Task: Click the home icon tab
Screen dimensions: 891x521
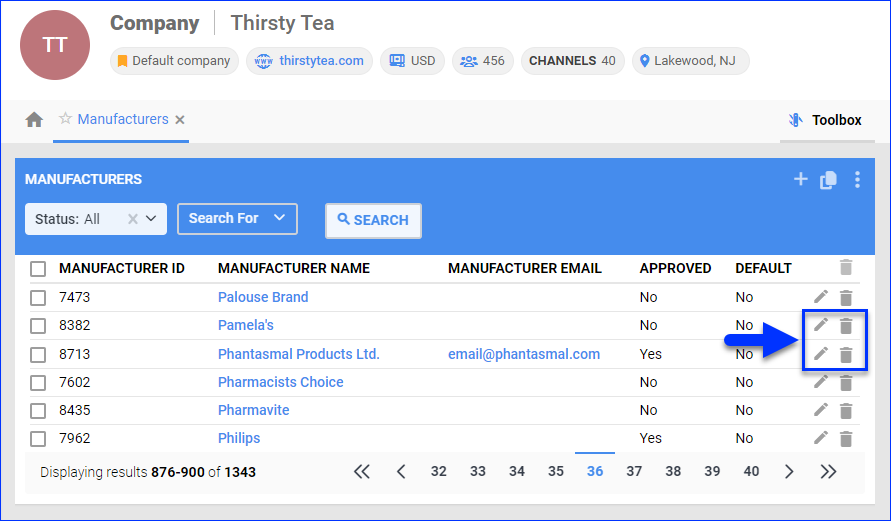Action: 34,120
